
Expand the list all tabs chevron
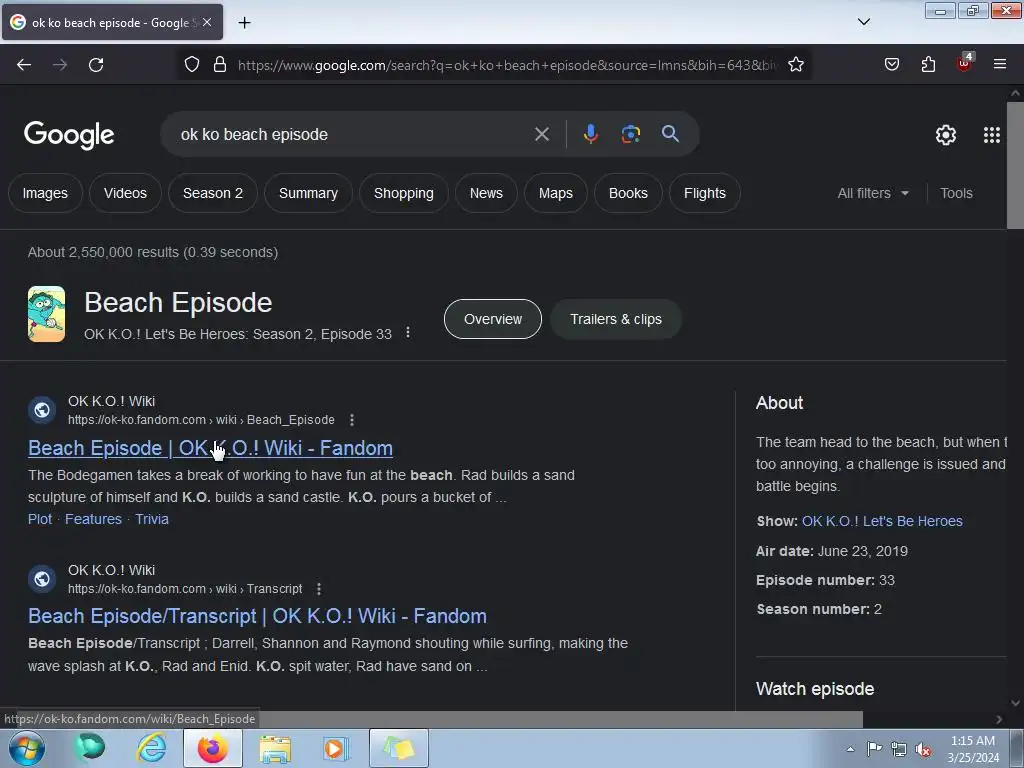[x=863, y=22]
